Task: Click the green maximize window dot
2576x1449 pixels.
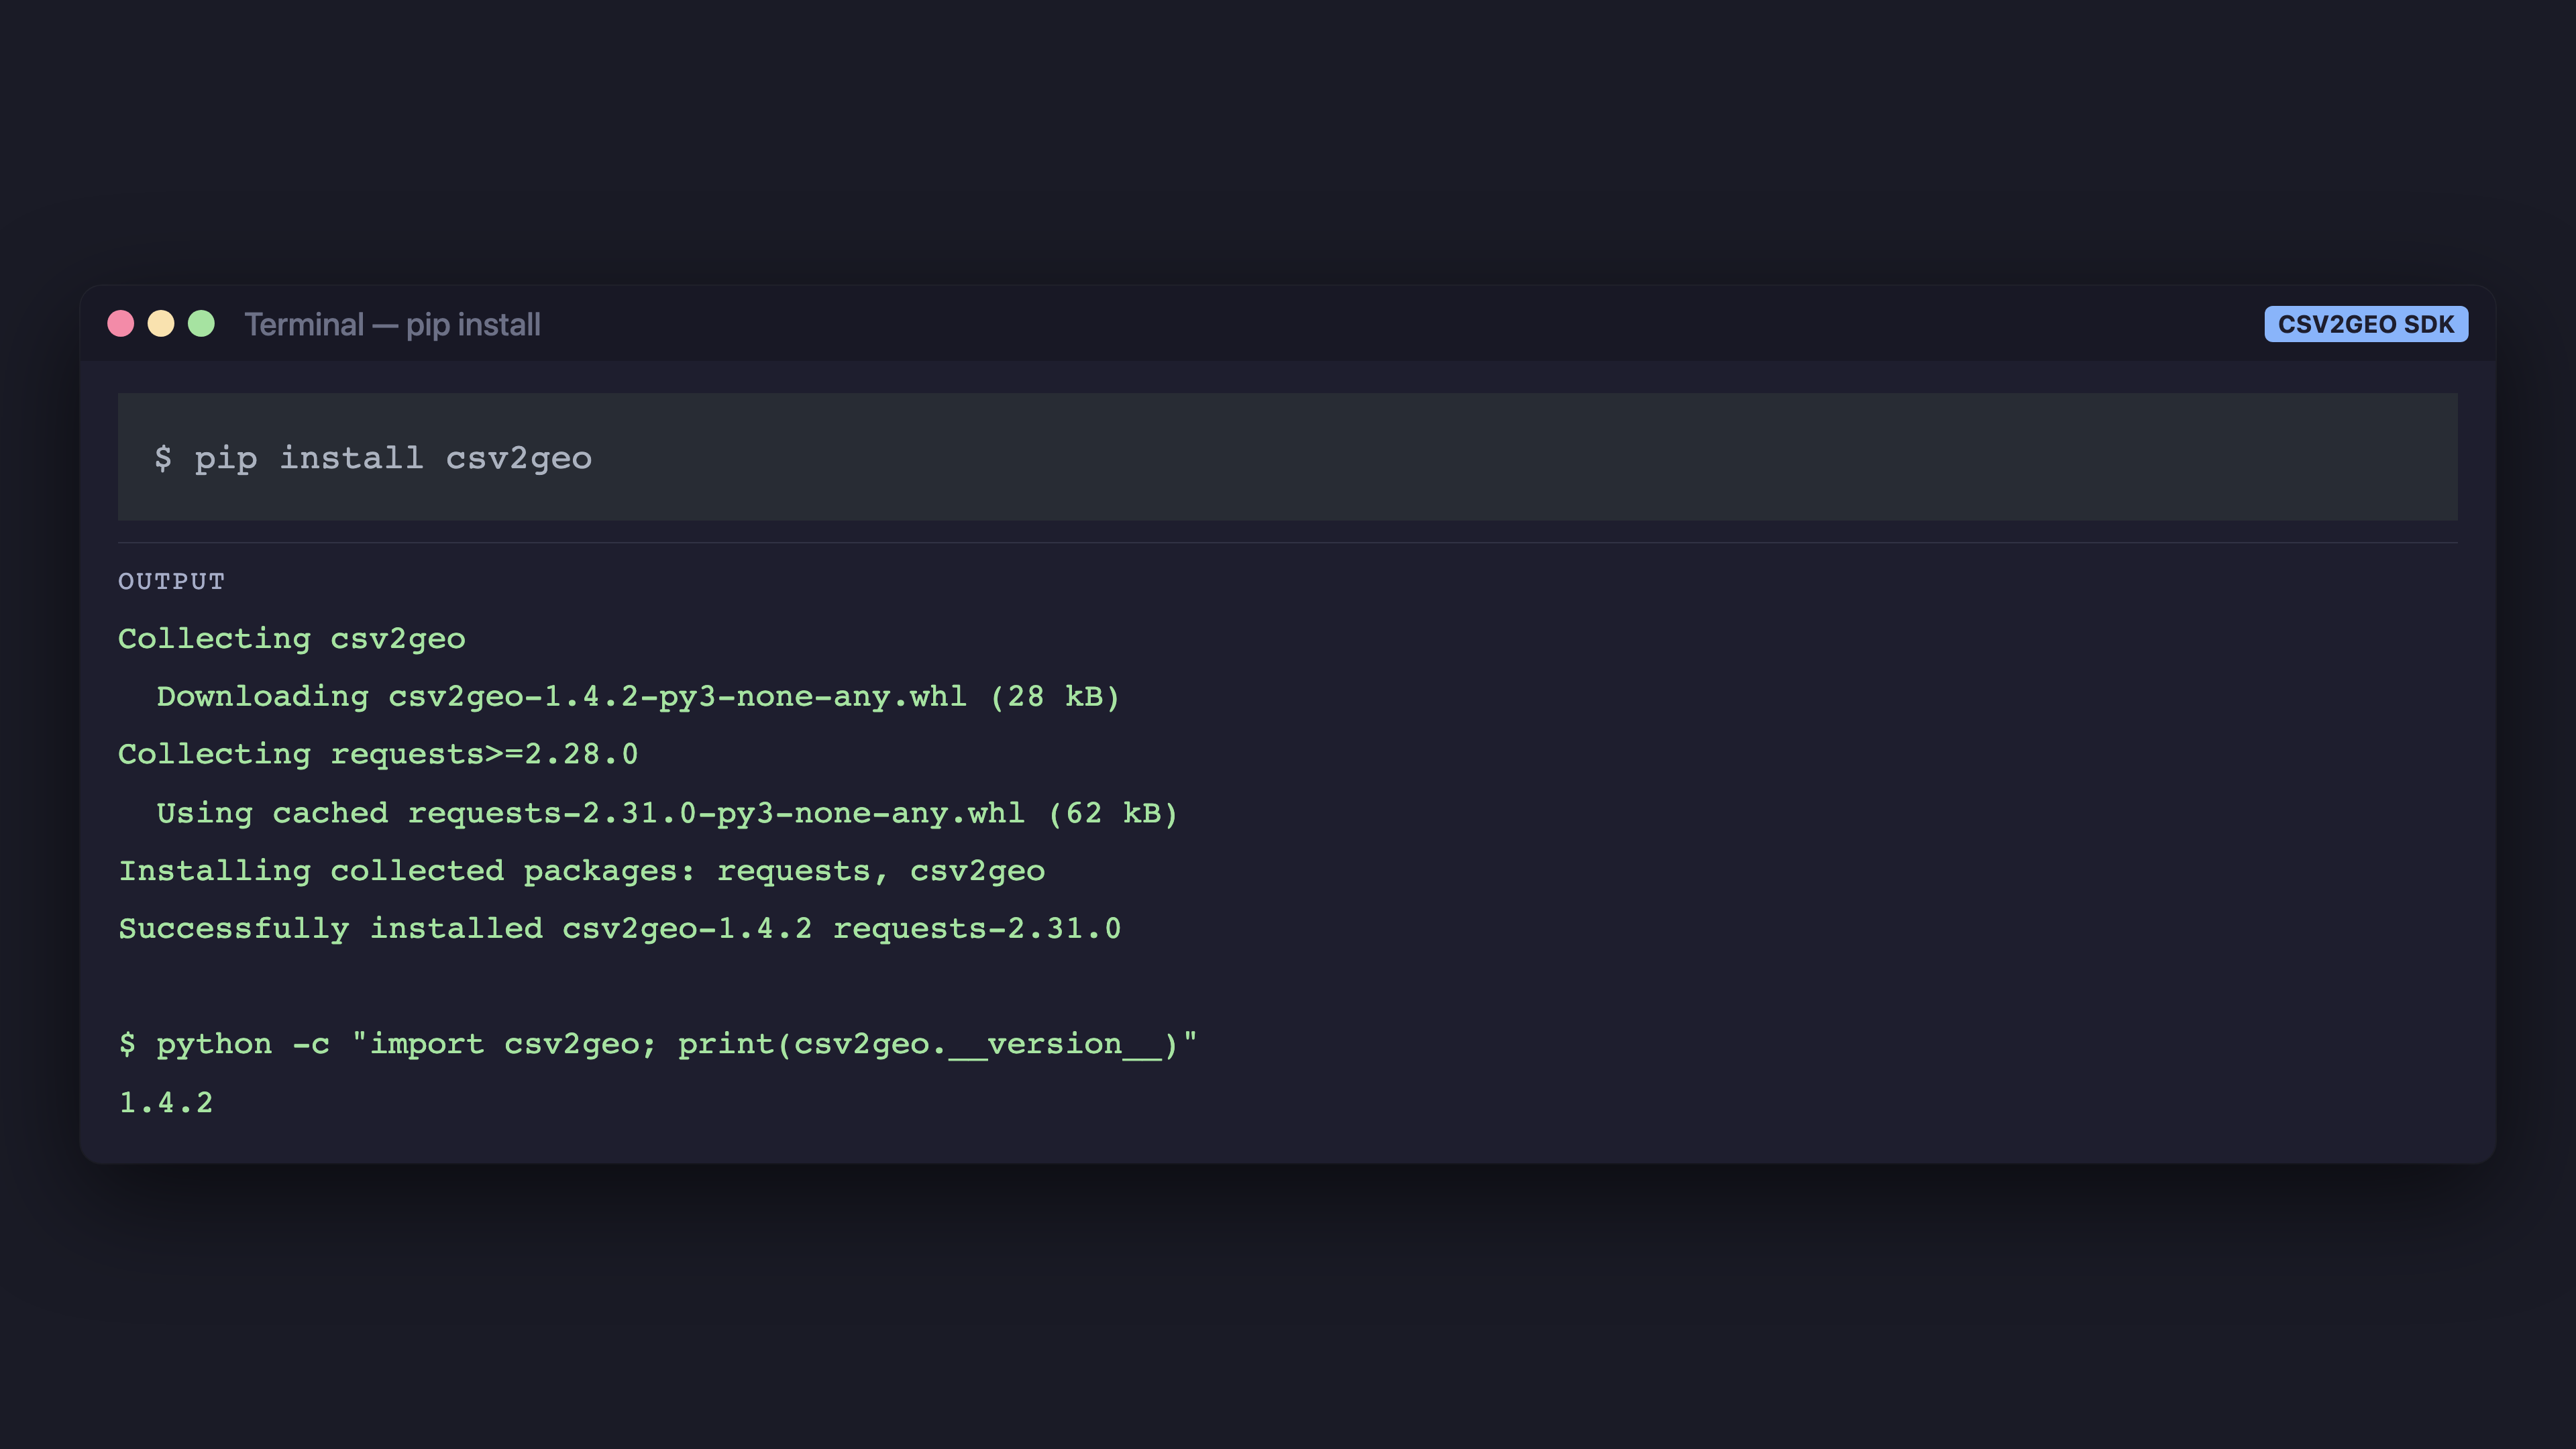Action: tap(201, 324)
